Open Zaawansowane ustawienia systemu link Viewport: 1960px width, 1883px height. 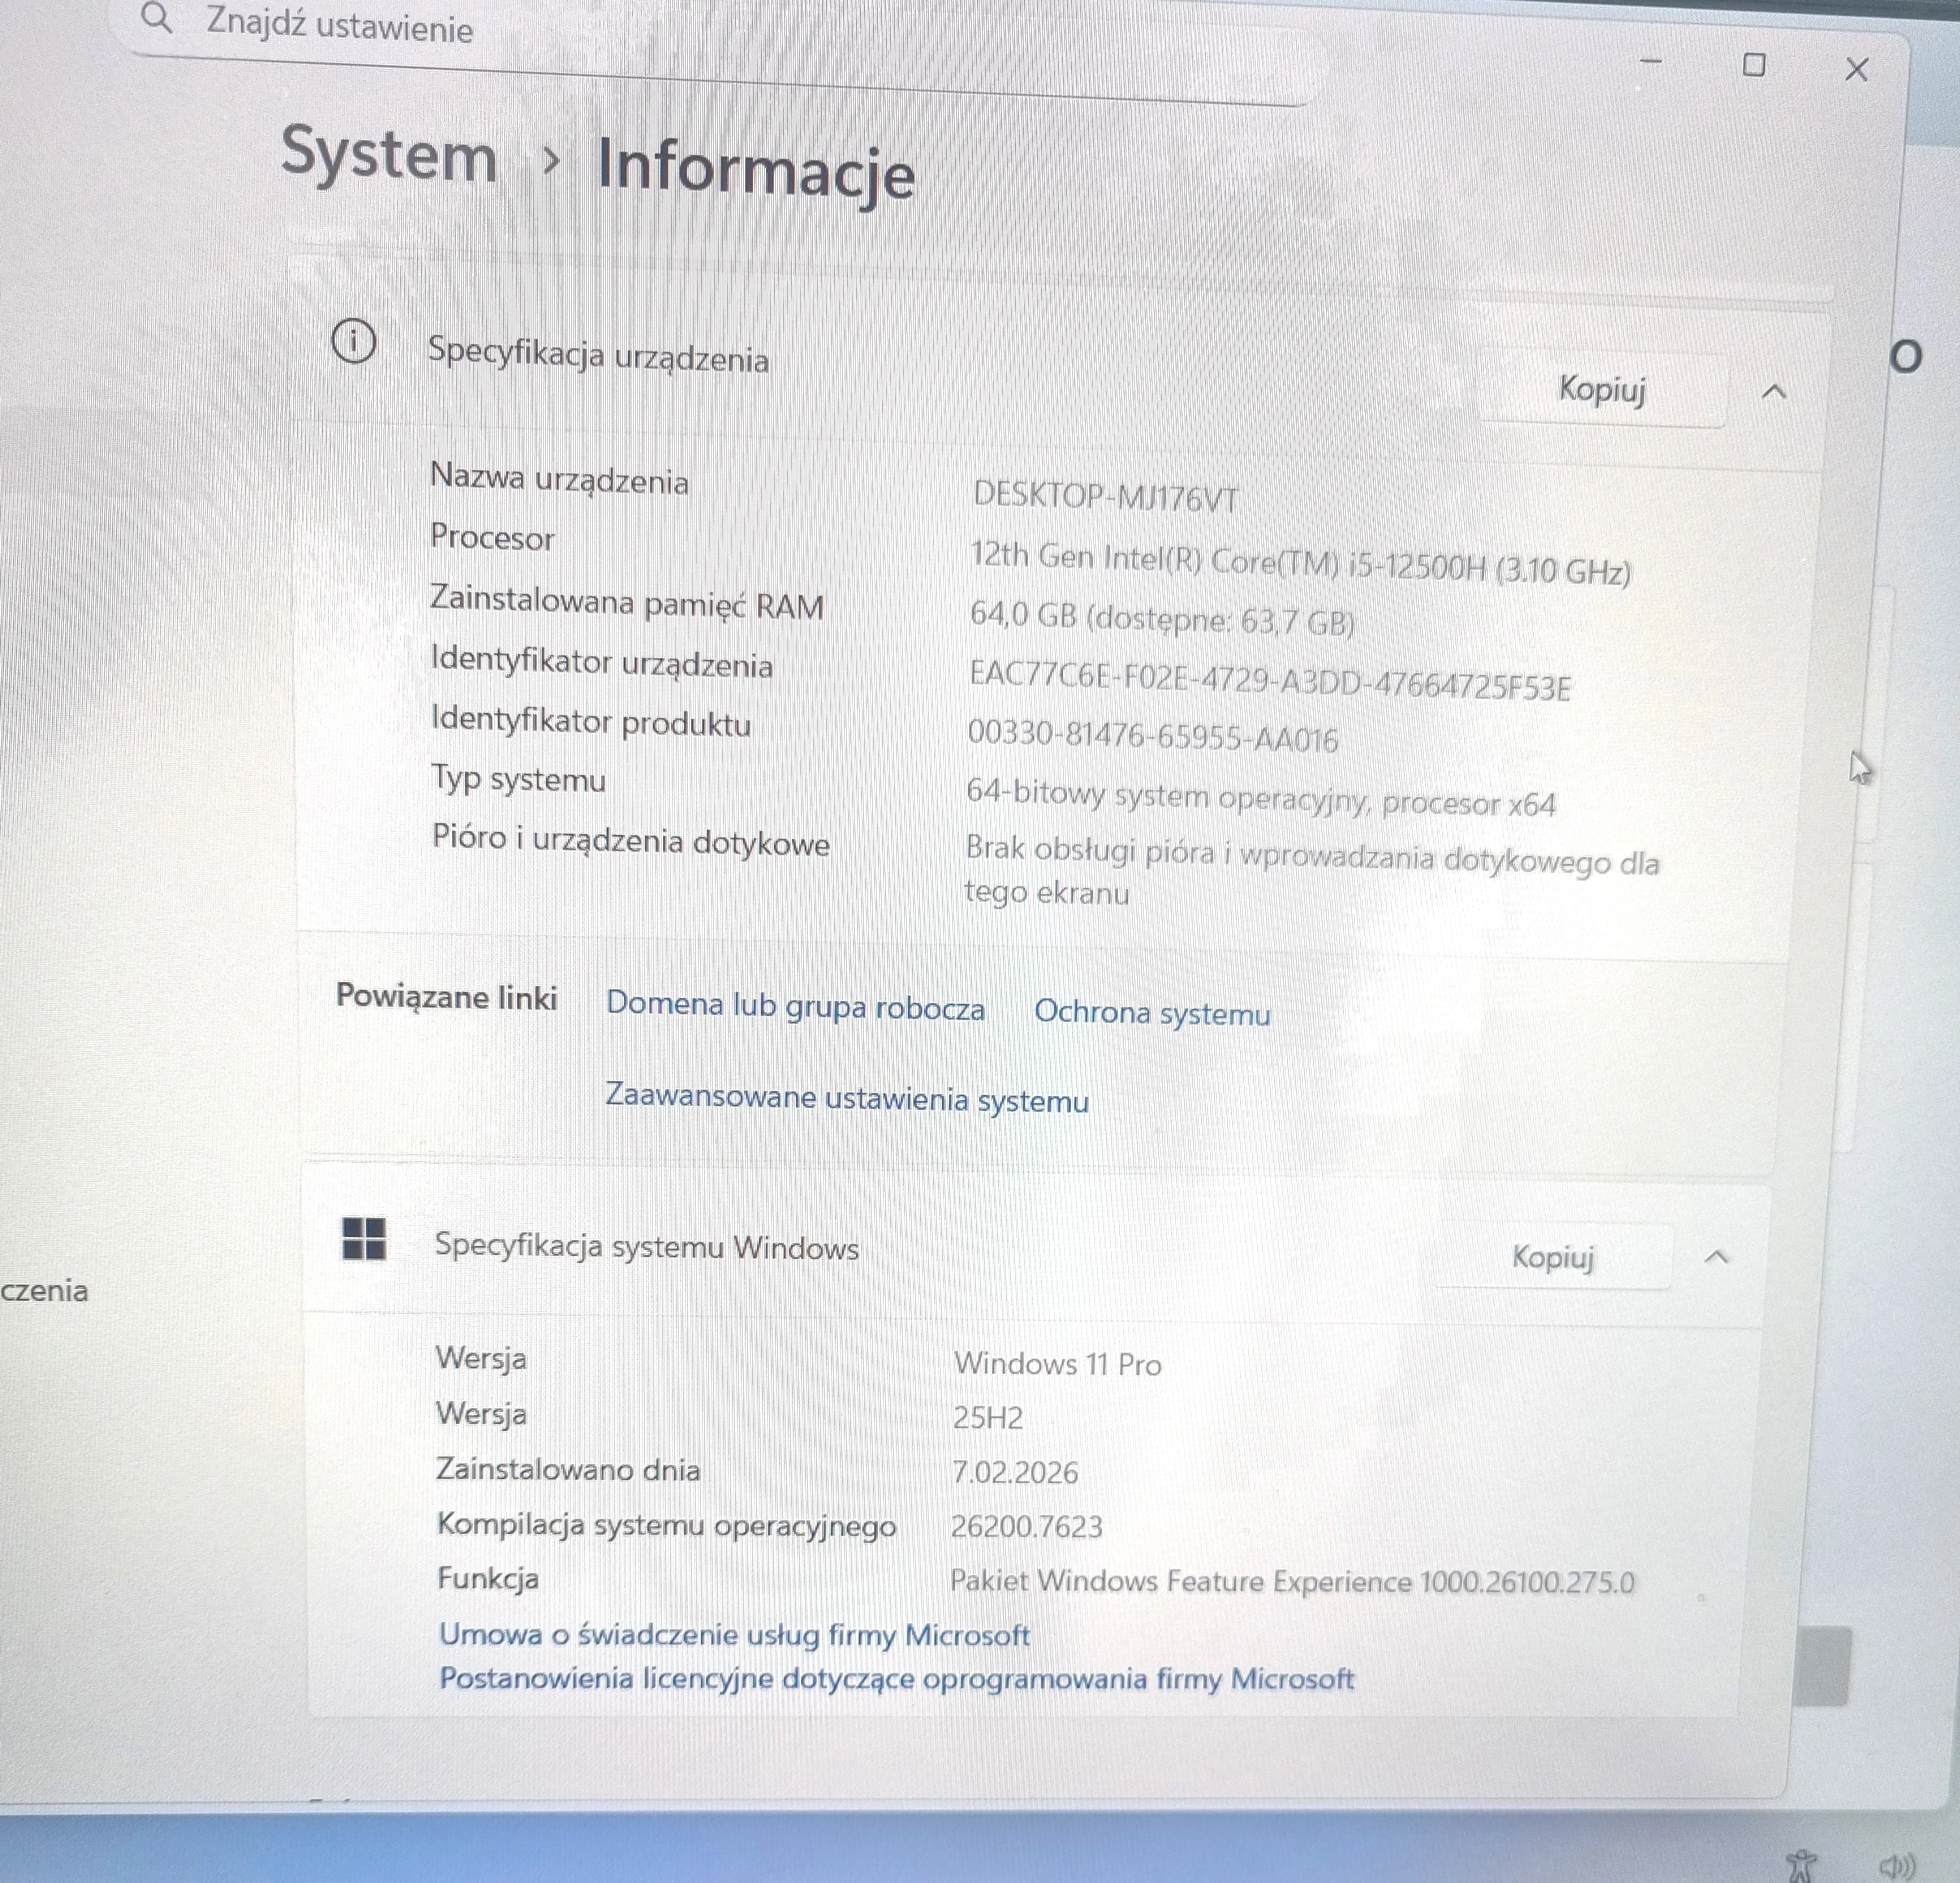[847, 1098]
